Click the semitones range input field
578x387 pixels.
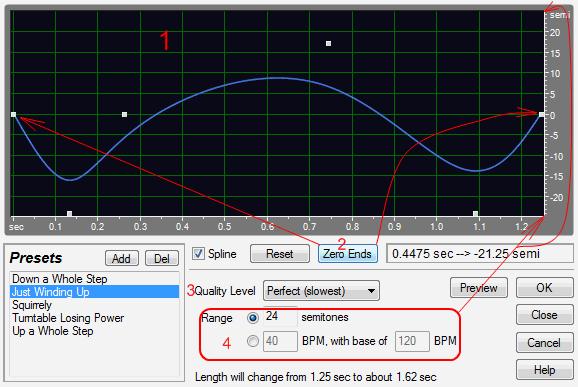280,316
